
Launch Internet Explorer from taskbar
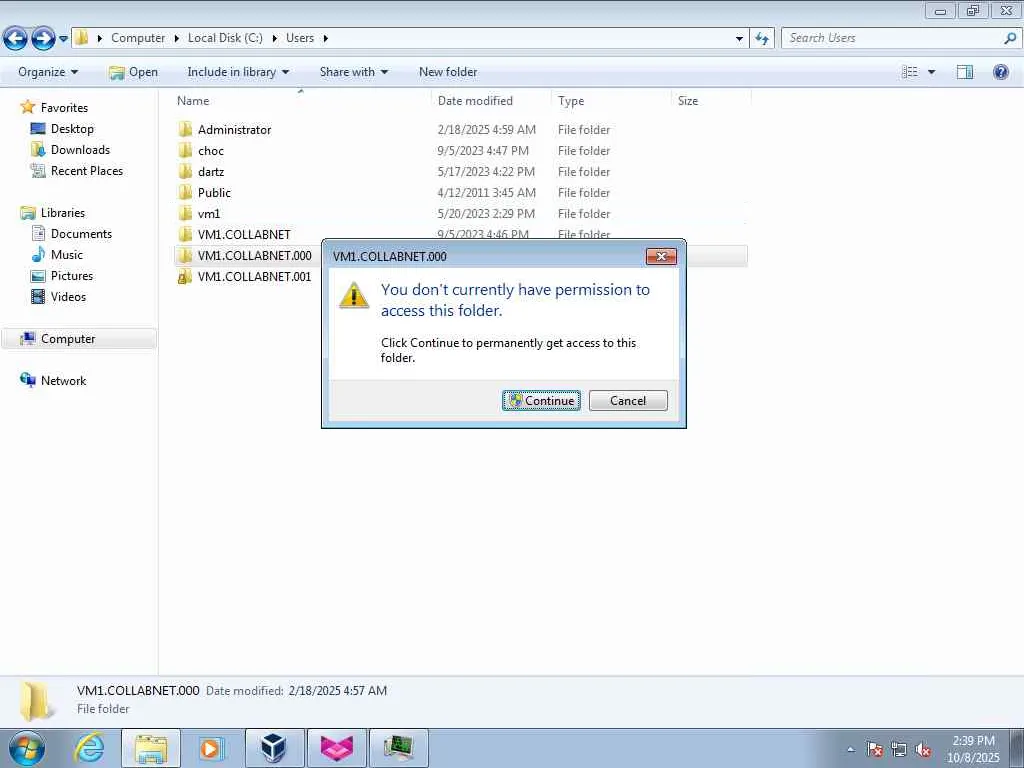pos(89,748)
